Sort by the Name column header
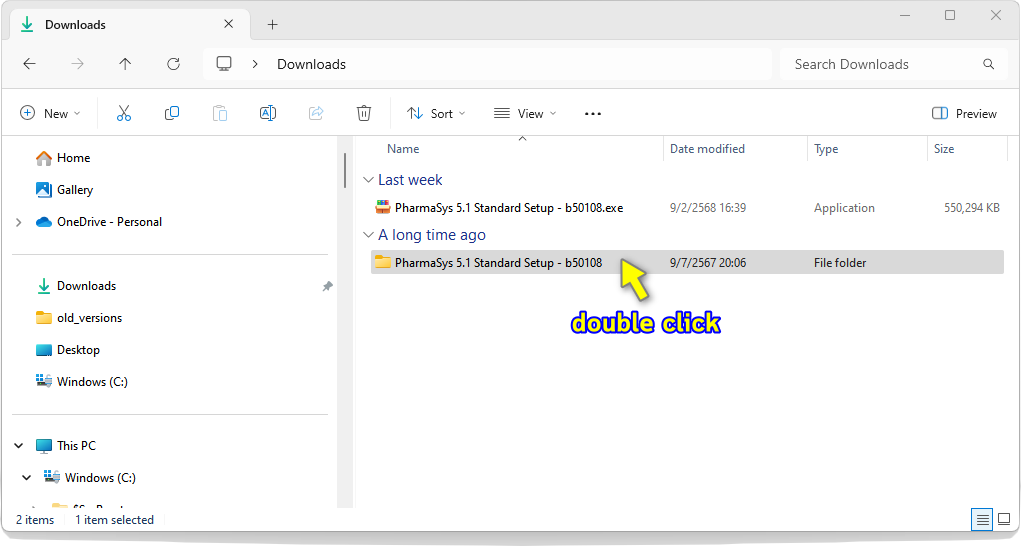This screenshot has height=546, width=1021. point(403,149)
